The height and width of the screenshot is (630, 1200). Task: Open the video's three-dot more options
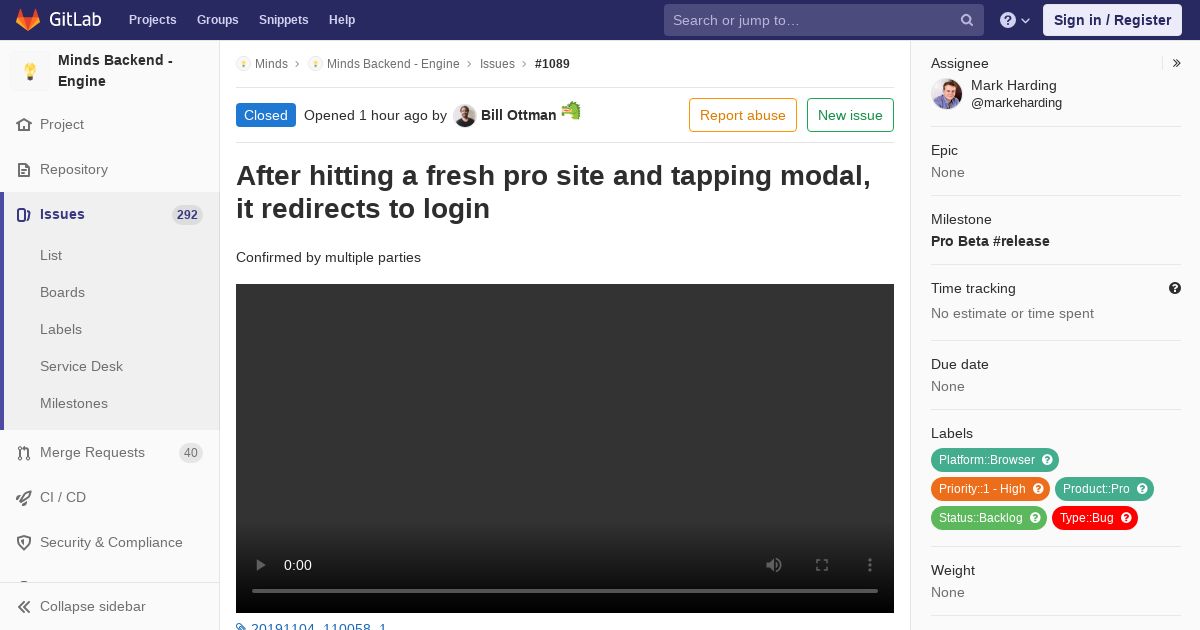point(870,565)
